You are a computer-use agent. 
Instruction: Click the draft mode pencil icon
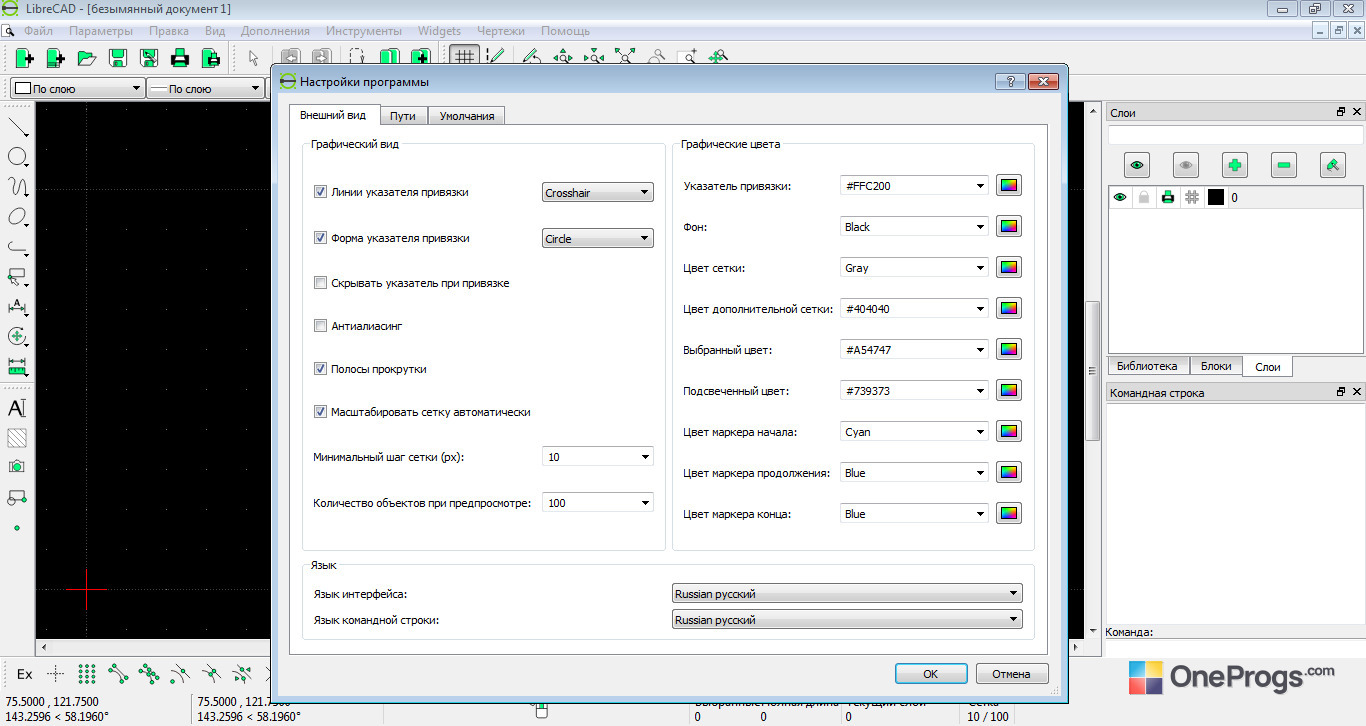[494, 58]
